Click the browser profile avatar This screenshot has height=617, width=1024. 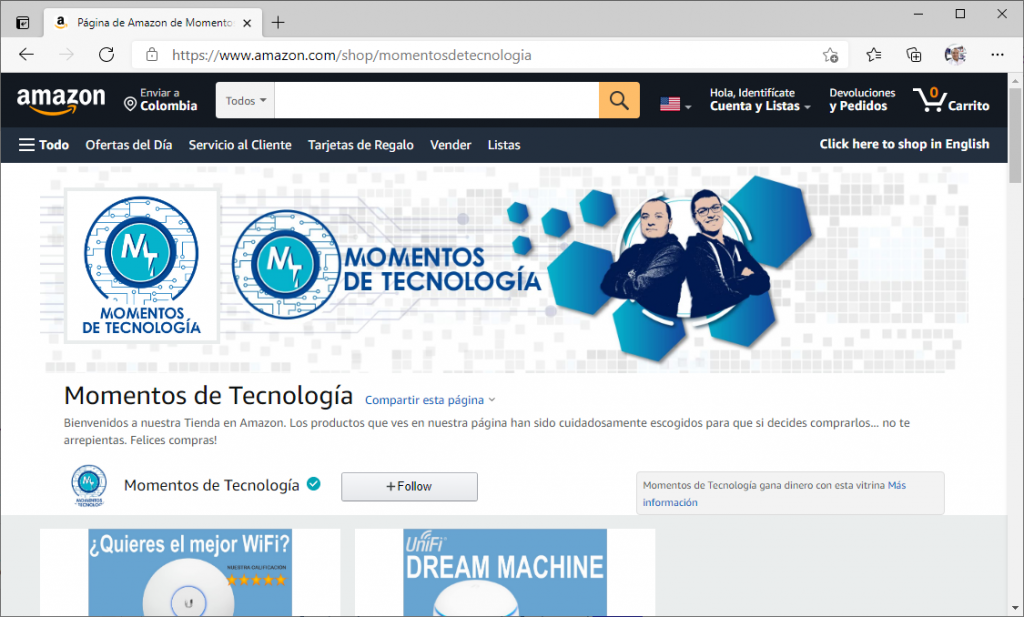(955, 55)
